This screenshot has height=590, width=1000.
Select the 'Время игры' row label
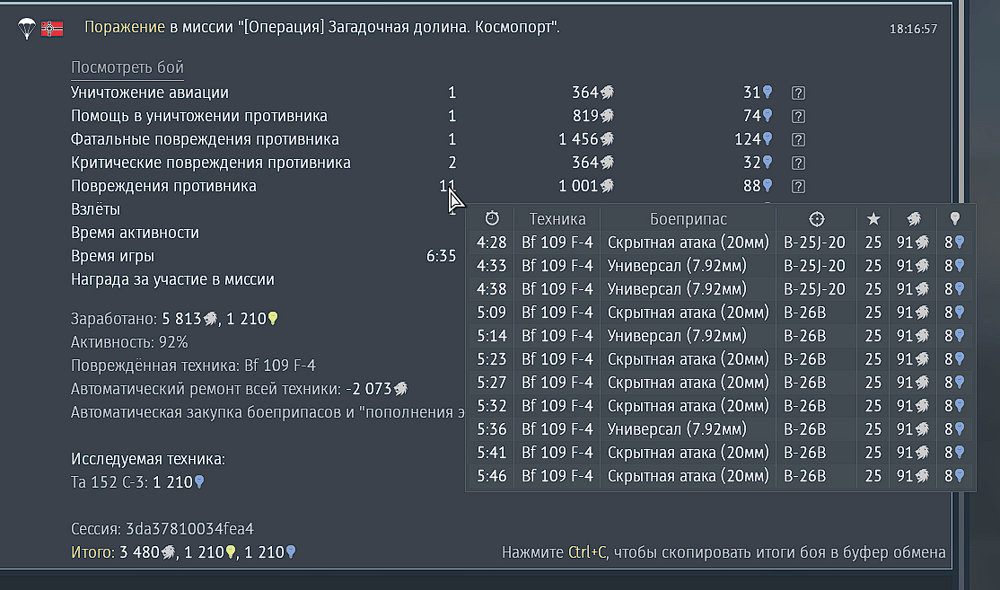112,256
